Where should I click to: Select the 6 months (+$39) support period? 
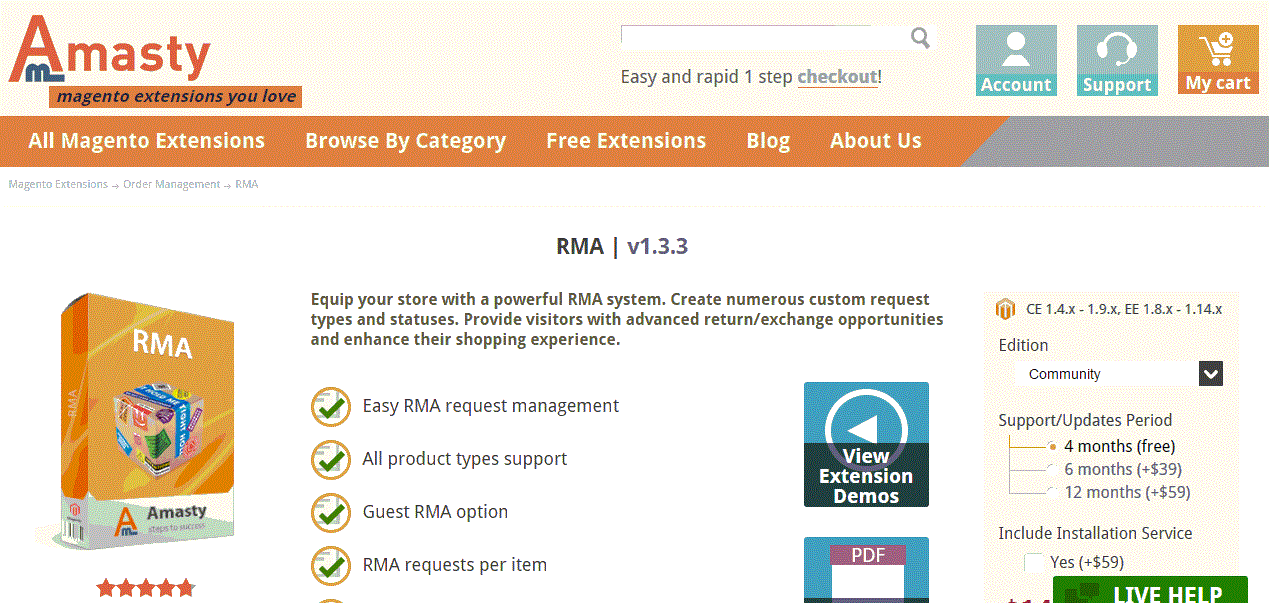(1052, 469)
